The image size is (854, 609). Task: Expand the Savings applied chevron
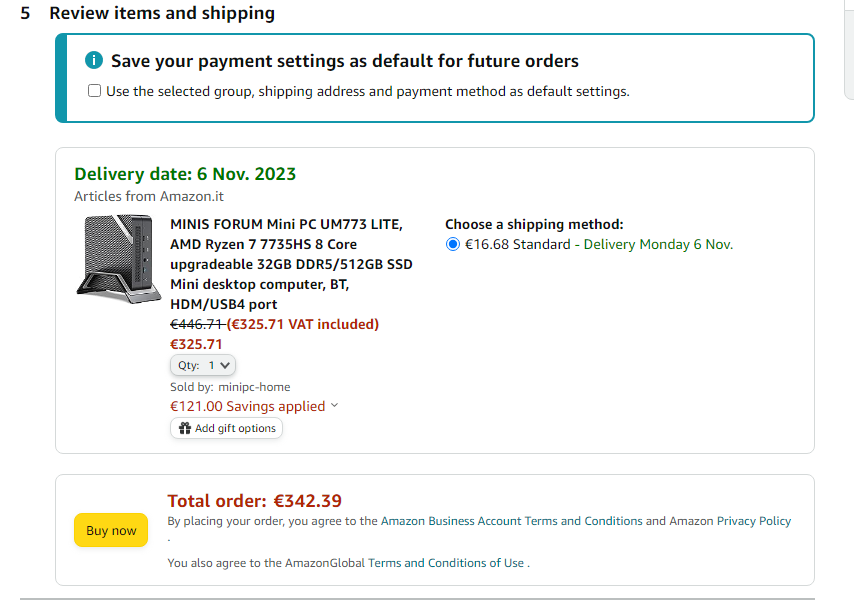334,406
